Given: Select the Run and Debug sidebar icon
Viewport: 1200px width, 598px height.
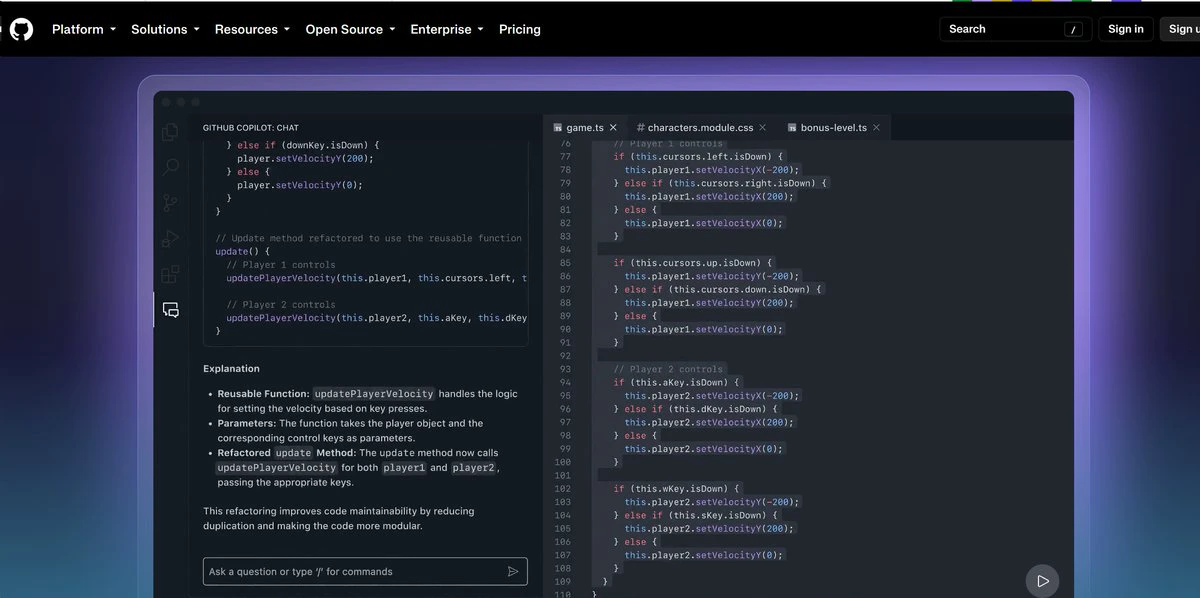Looking at the screenshot, I should coord(171,238).
